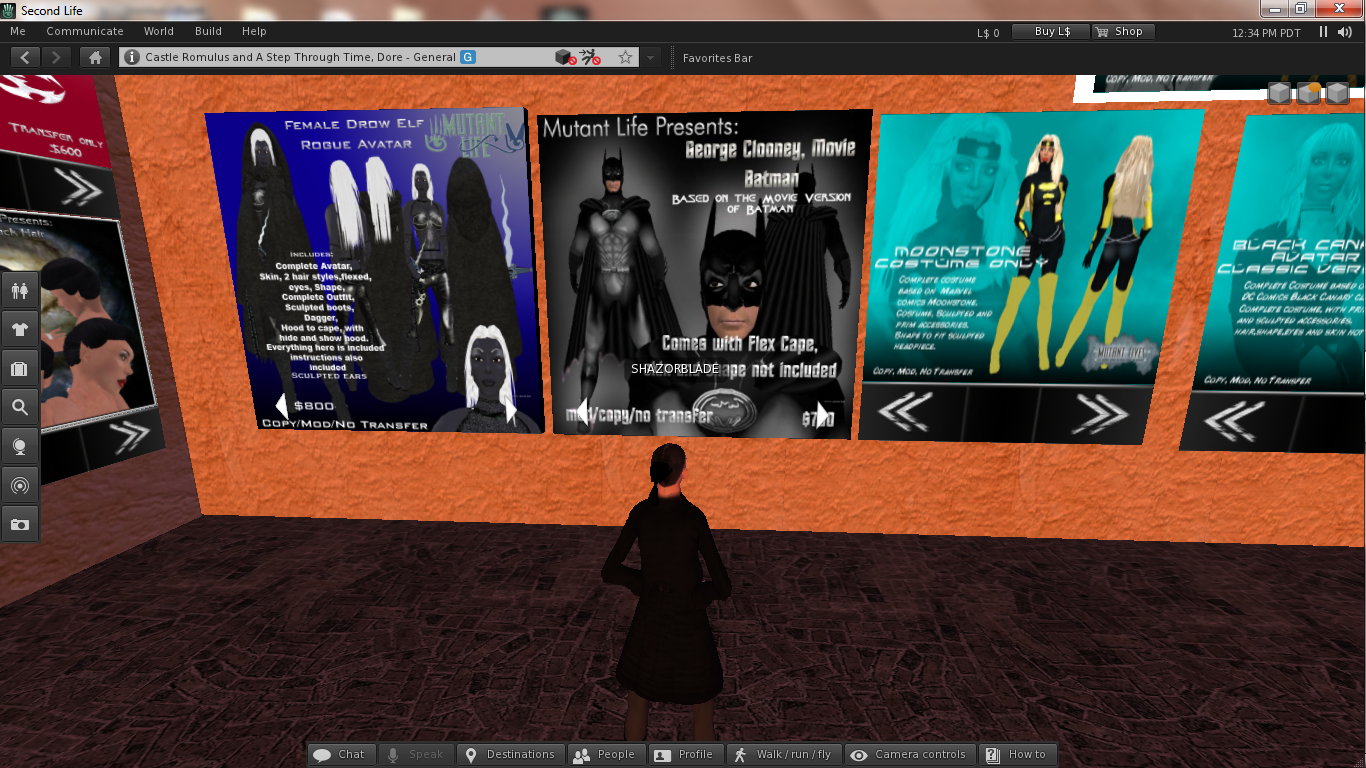Click the Moonstone Costume Only poster
The height and width of the screenshot is (768, 1366).
tap(1033, 250)
